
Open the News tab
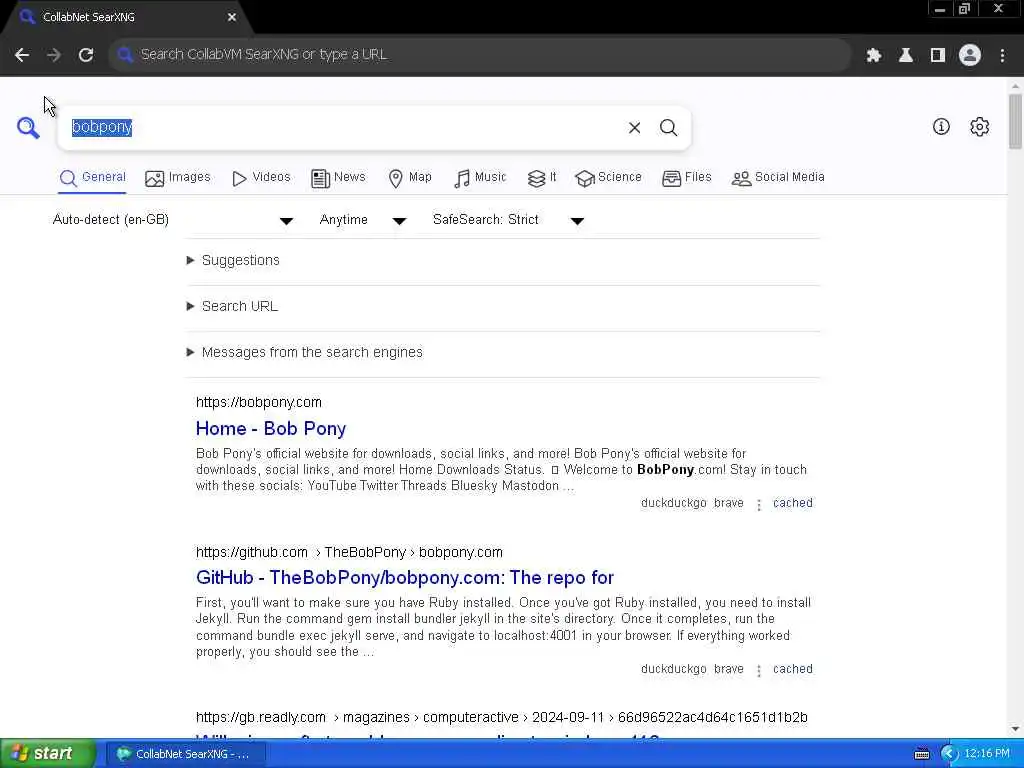338,178
